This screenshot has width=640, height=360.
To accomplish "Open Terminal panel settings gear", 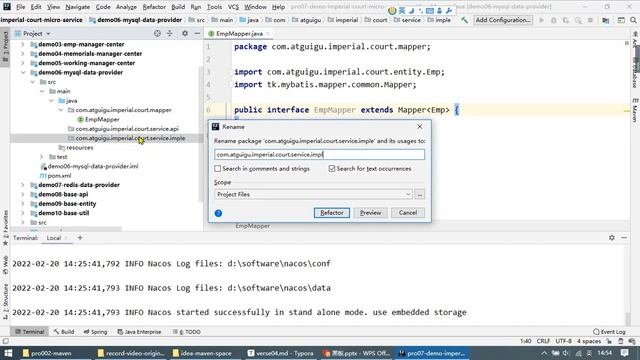I will (x=611, y=238).
